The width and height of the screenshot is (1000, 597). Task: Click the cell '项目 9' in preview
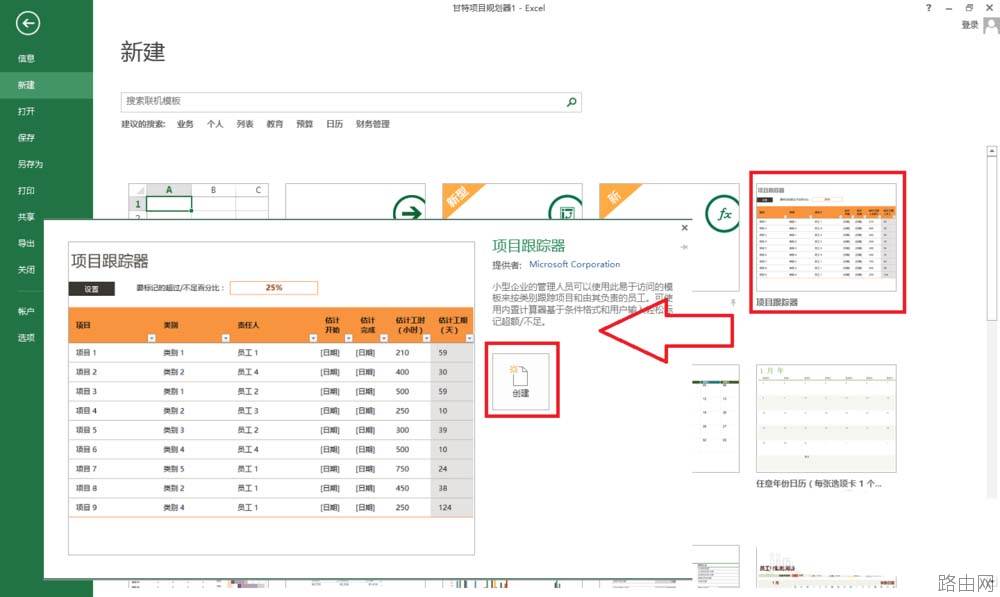click(x=86, y=508)
